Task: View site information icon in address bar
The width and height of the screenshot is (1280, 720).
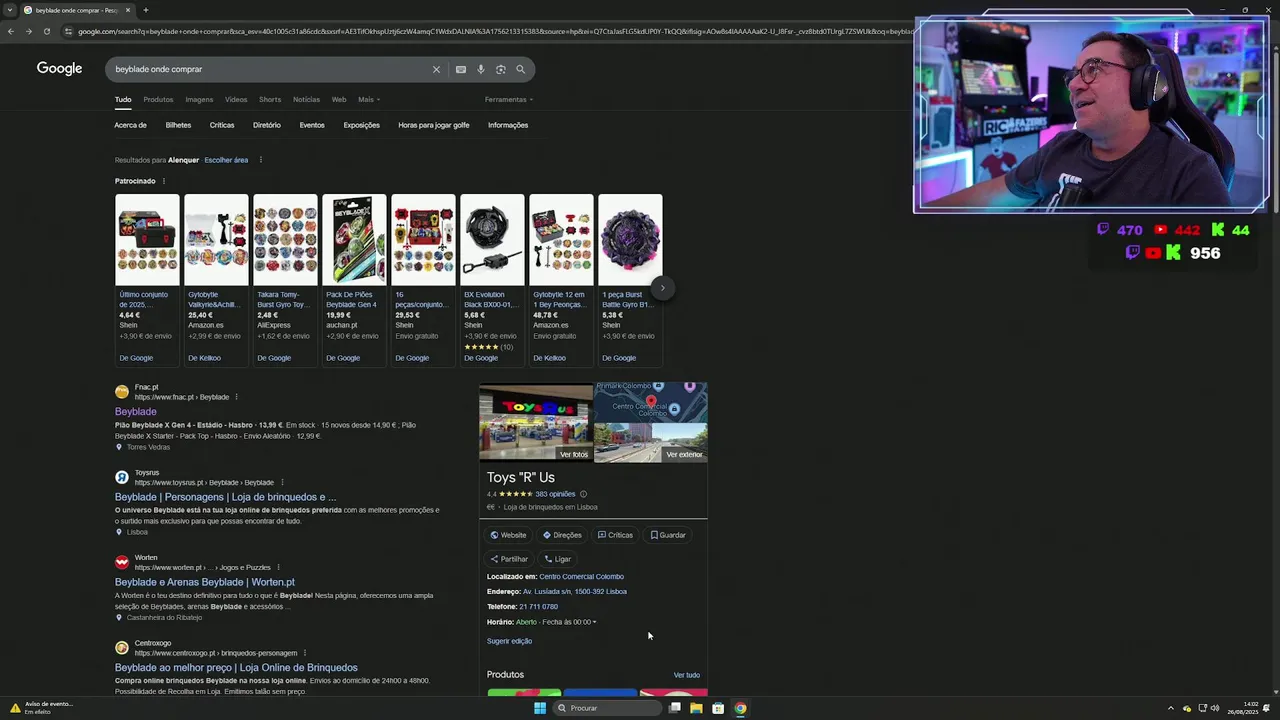Action: pos(68,31)
